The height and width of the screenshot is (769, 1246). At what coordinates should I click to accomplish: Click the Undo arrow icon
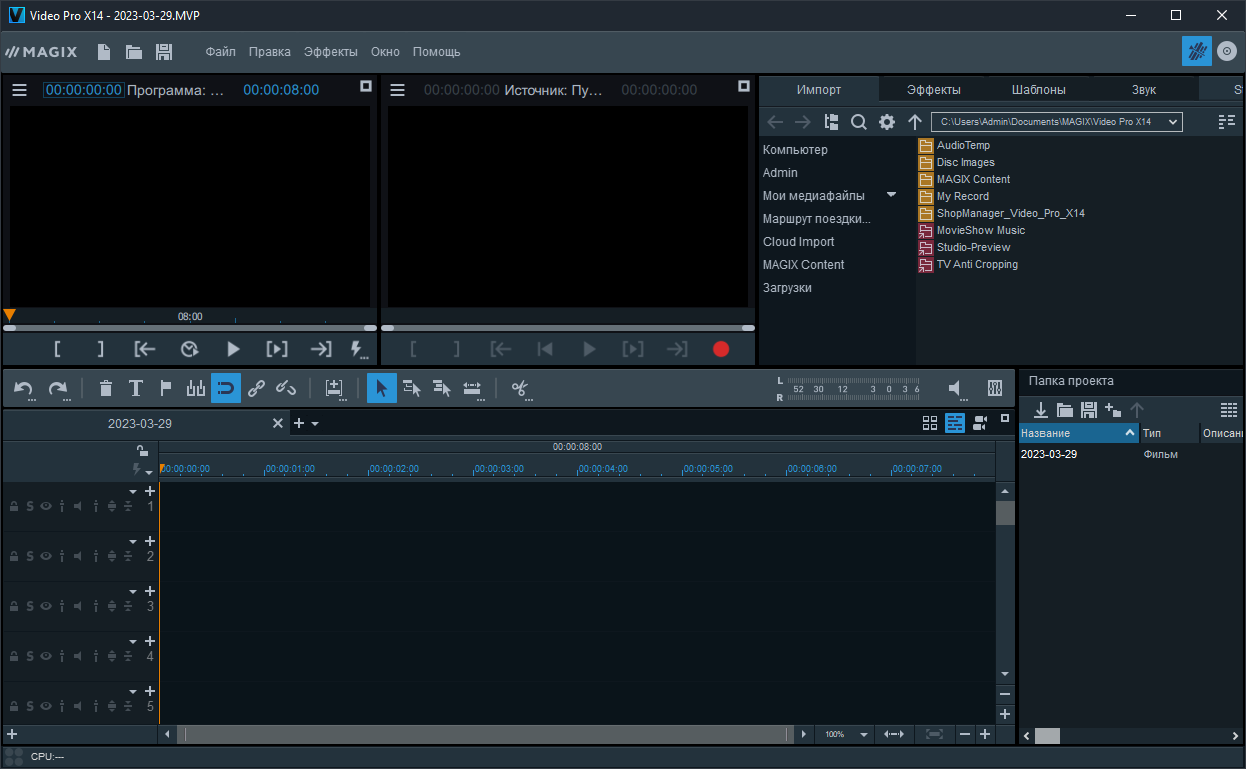tap(22, 388)
